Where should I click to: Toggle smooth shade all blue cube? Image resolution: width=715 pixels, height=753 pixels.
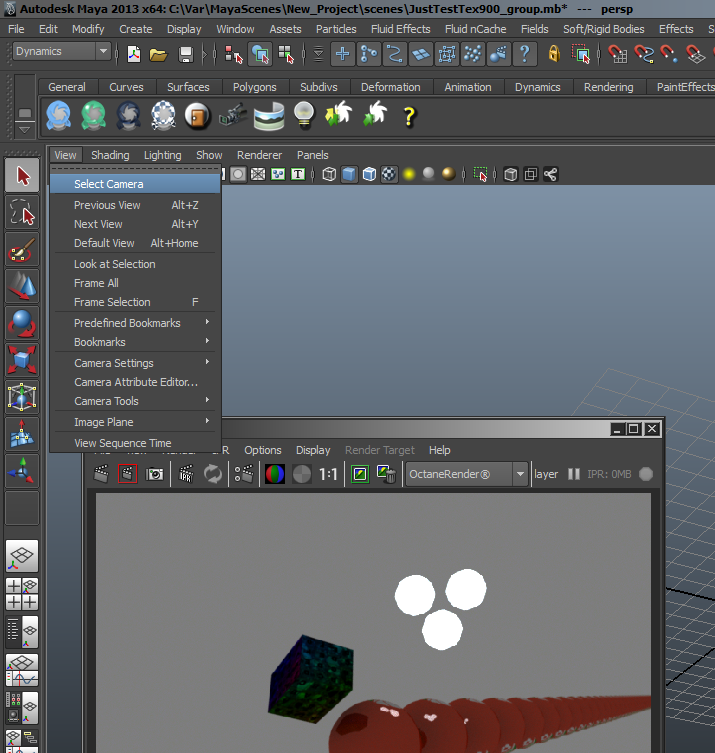click(349, 174)
